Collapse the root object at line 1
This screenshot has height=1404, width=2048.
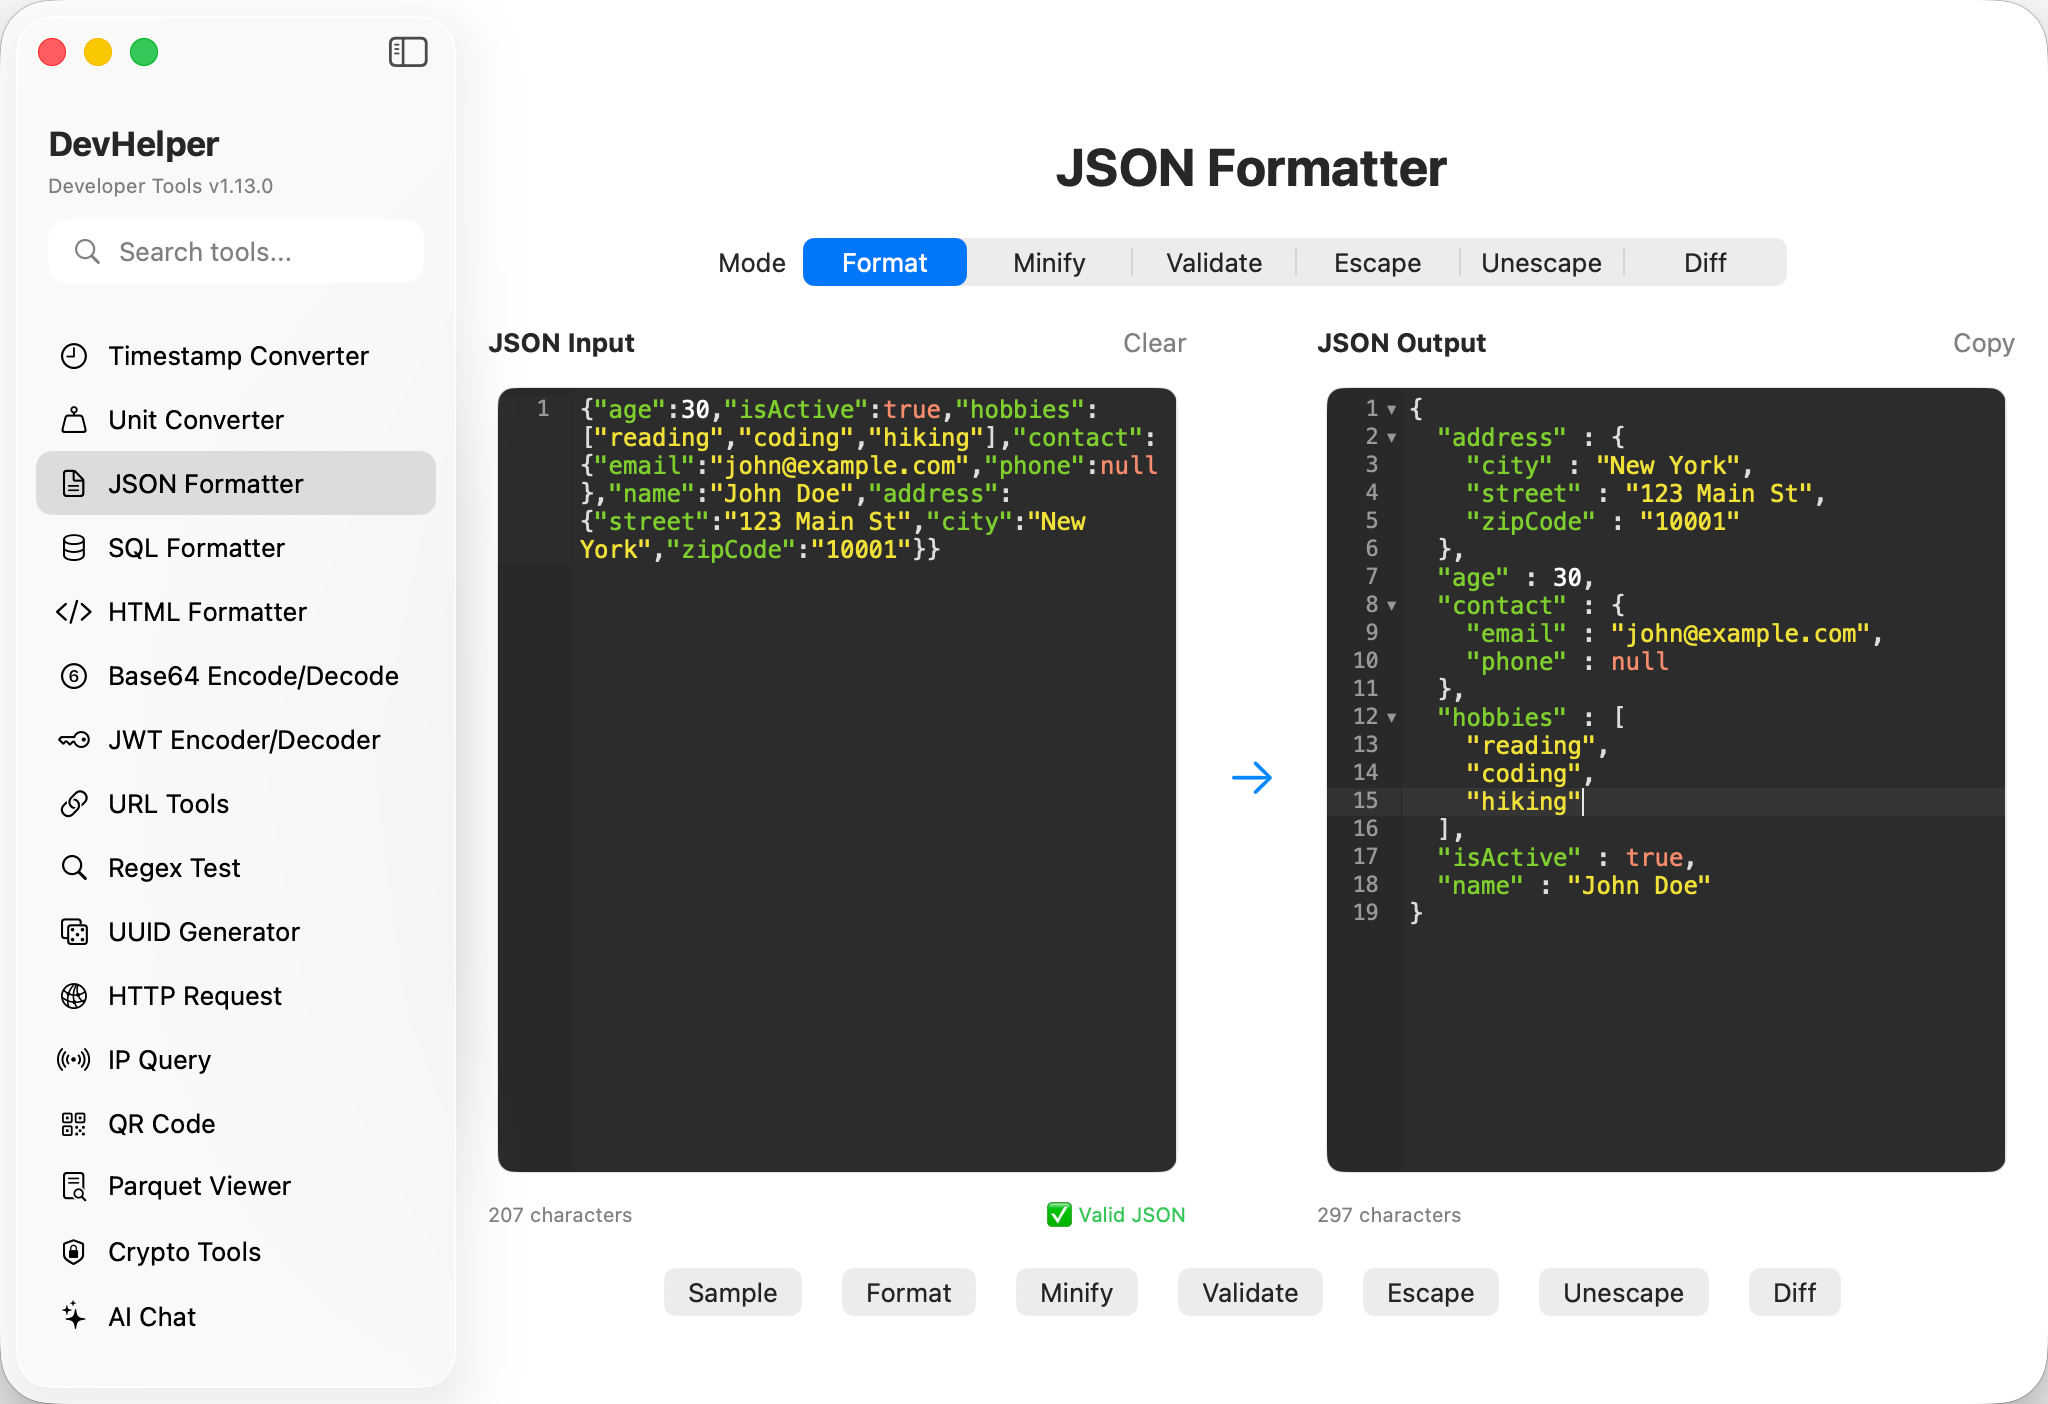(1391, 409)
